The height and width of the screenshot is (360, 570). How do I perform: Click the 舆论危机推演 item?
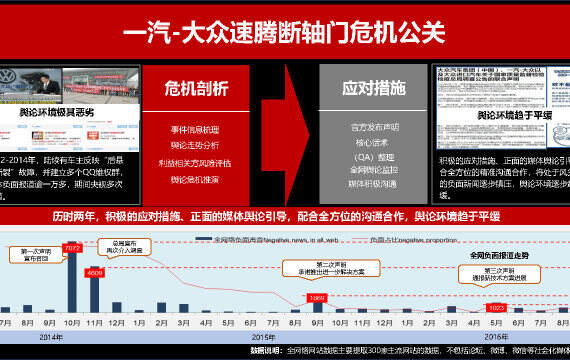195,180
